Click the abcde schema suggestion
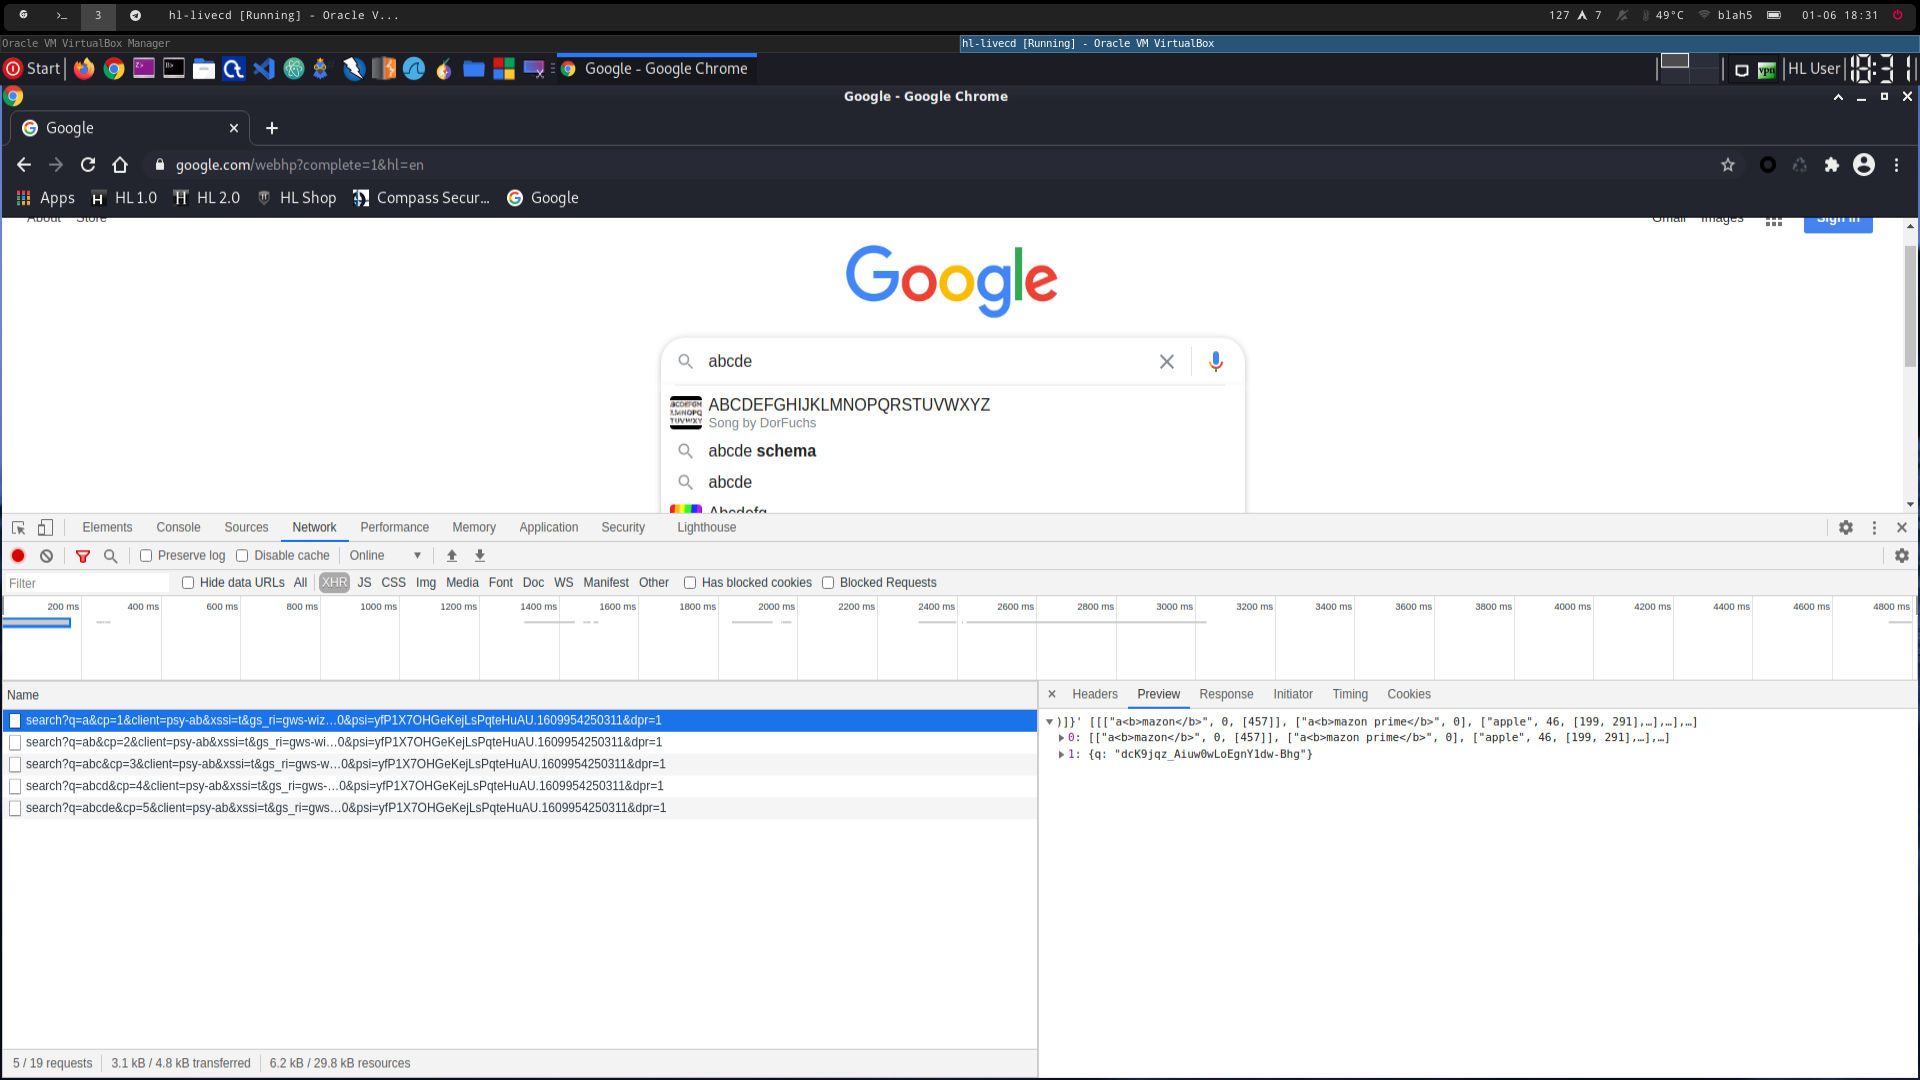 762,451
